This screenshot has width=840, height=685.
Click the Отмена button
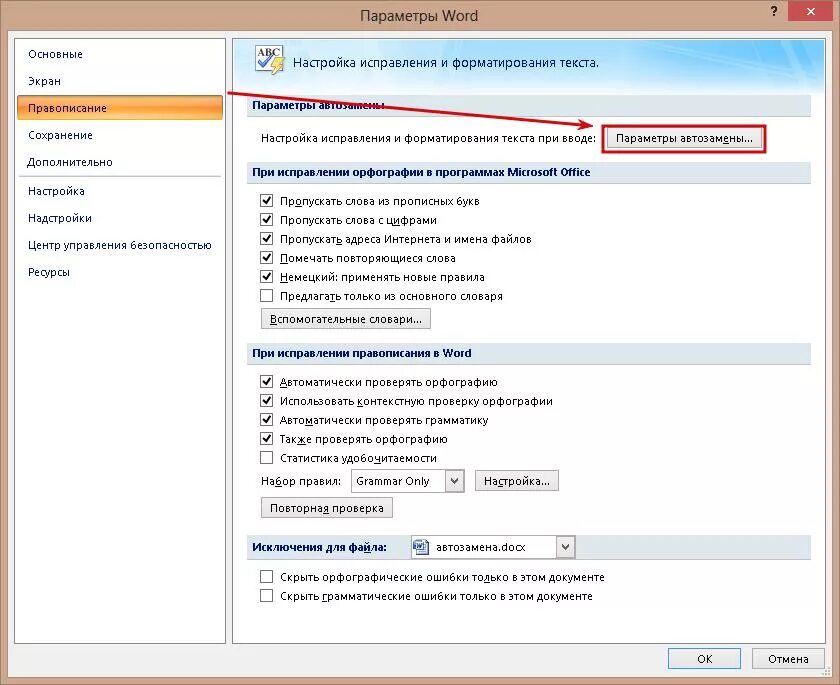click(788, 659)
